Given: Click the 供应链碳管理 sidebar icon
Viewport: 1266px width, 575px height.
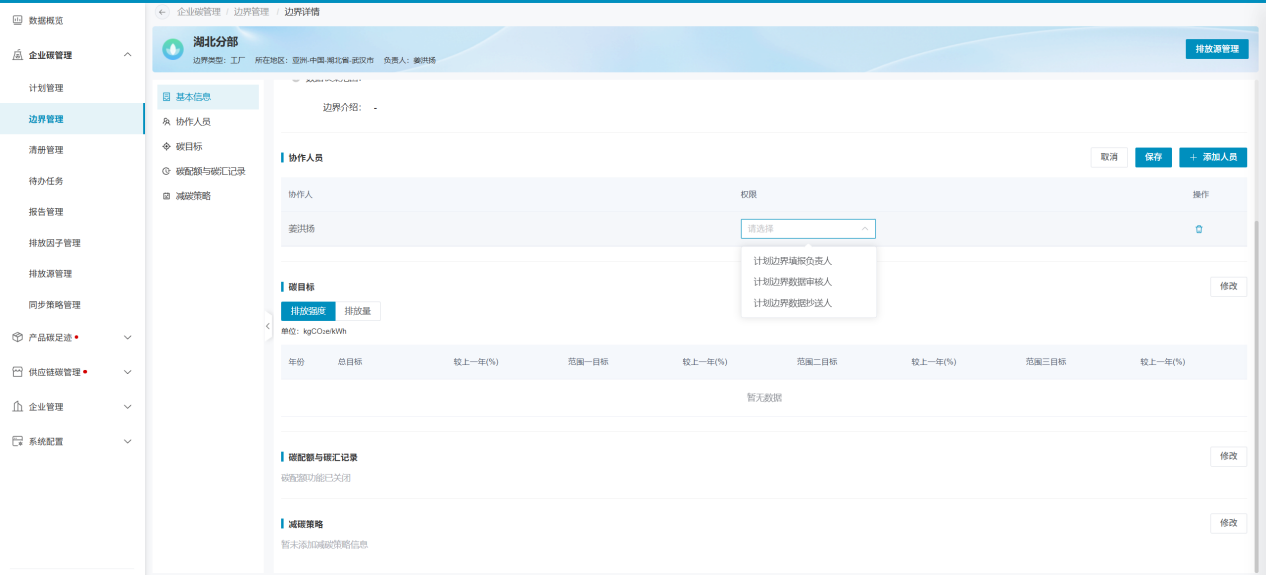Looking at the screenshot, I should (x=17, y=372).
